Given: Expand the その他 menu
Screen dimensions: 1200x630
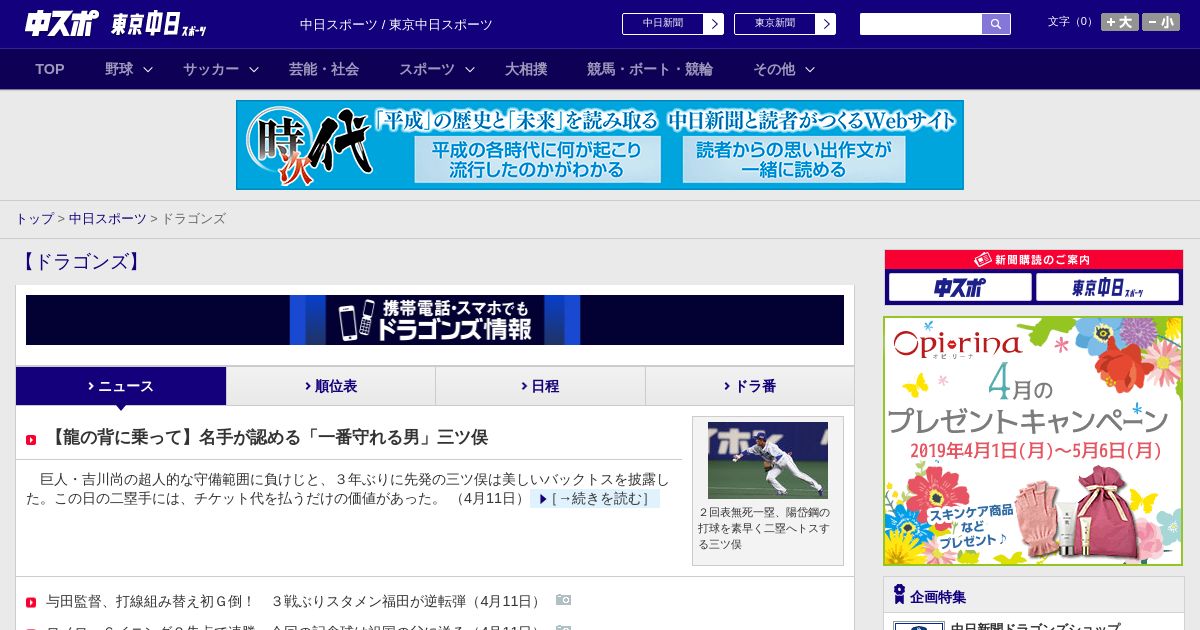Looking at the screenshot, I should point(784,69).
